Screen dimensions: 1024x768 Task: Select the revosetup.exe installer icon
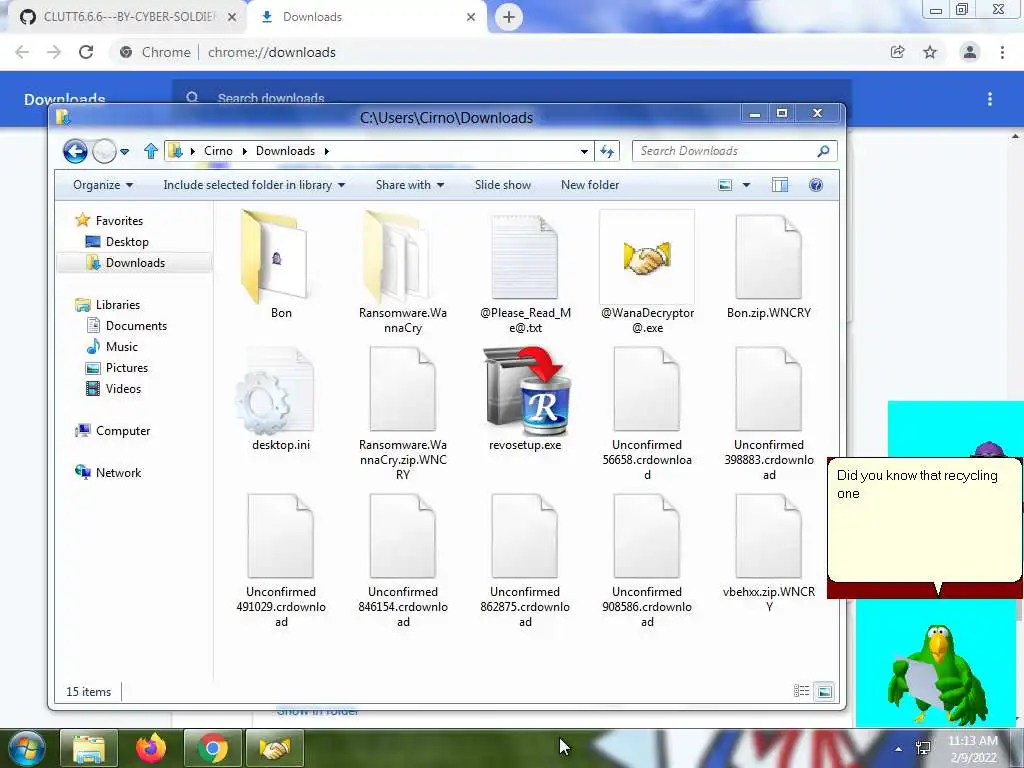526,391
